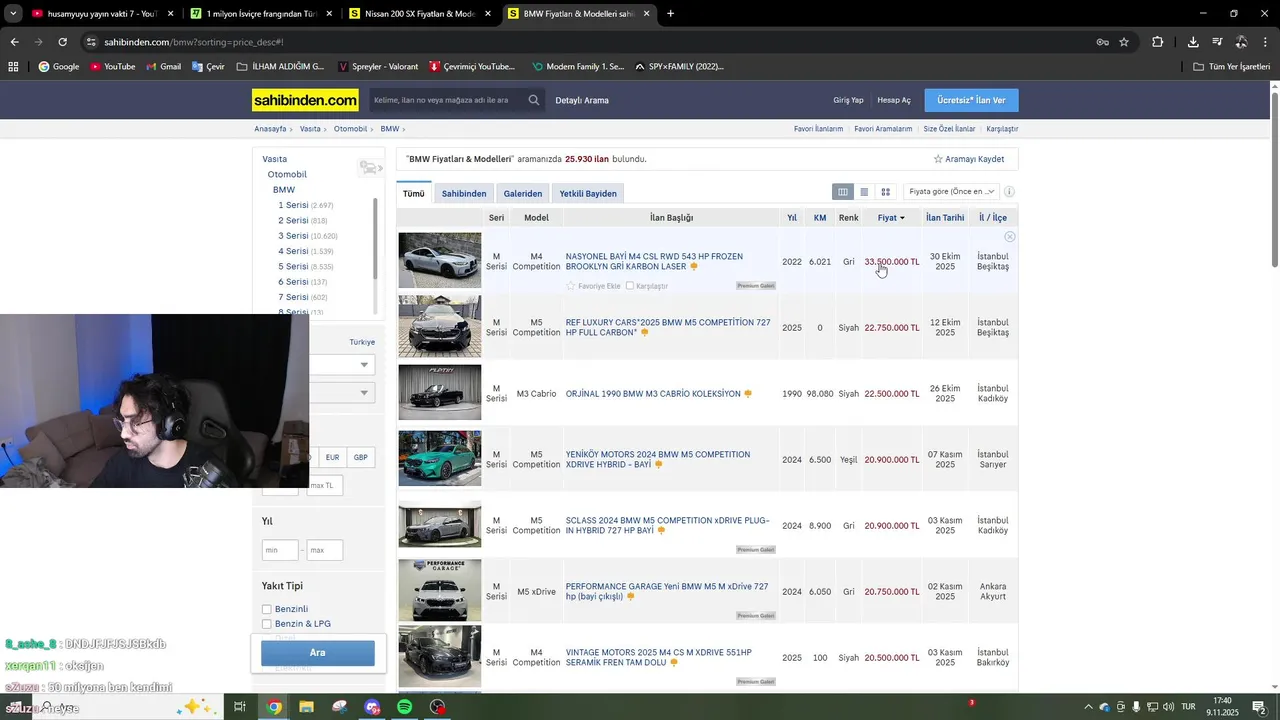
Task: Click the Yıl min input field
Action: (x=280, y=550)
